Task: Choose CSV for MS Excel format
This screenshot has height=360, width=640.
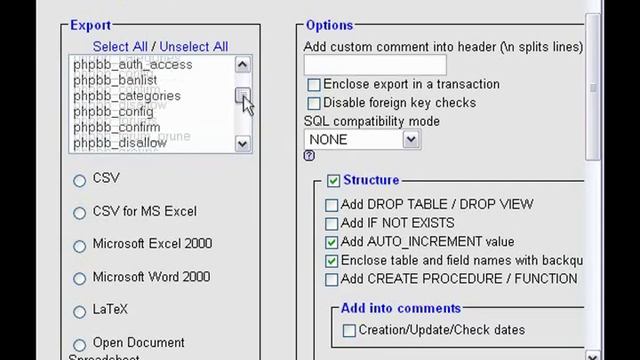Action: click(x=80, y=213)
